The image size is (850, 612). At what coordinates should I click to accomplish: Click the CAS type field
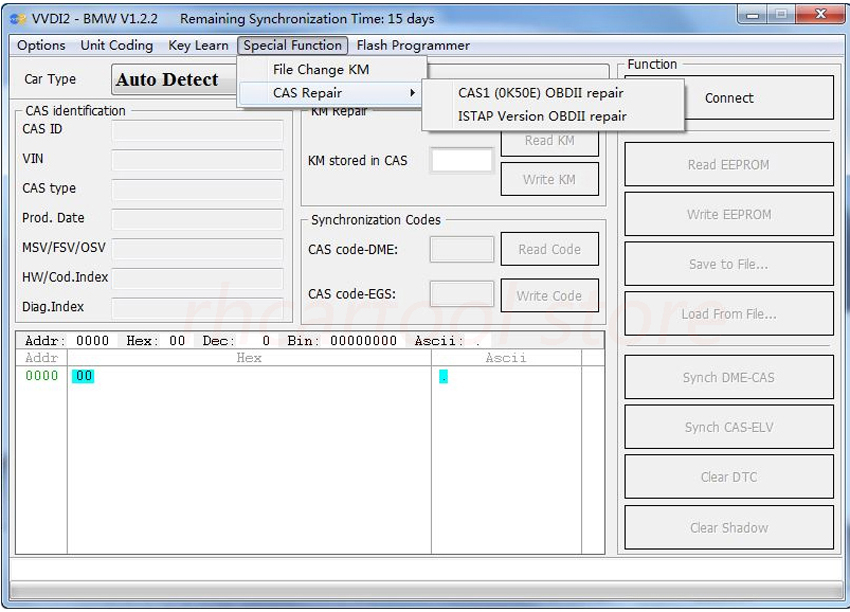(197, 190)
